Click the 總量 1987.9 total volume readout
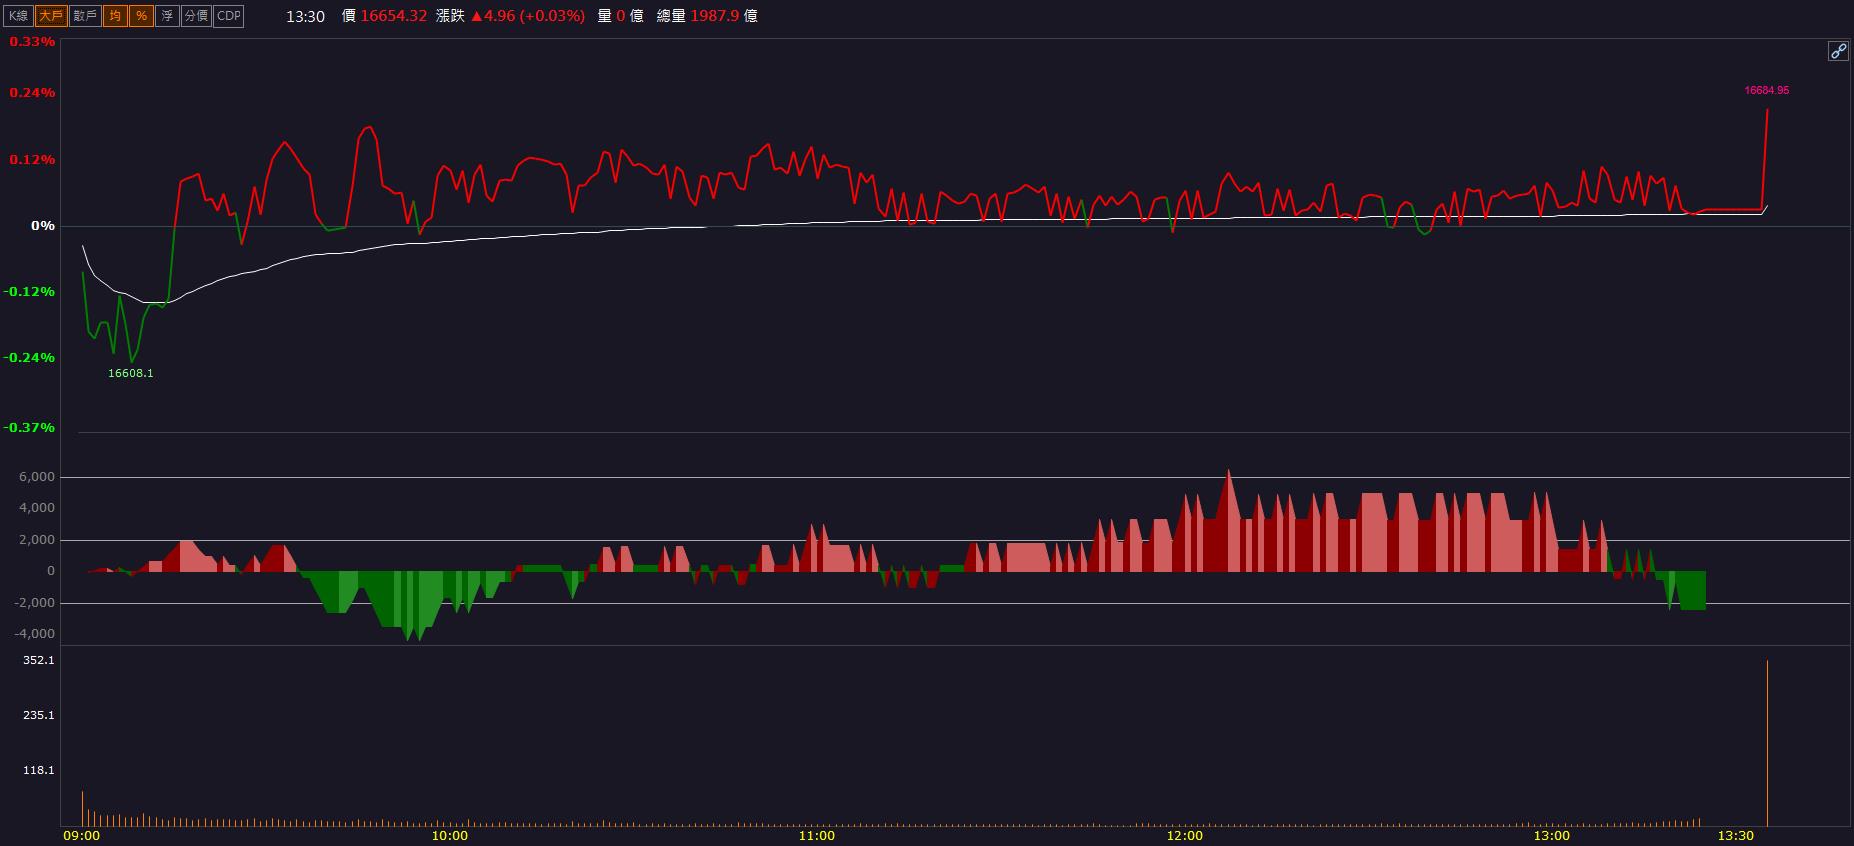The image size is (1854, 846). [707, 16]
